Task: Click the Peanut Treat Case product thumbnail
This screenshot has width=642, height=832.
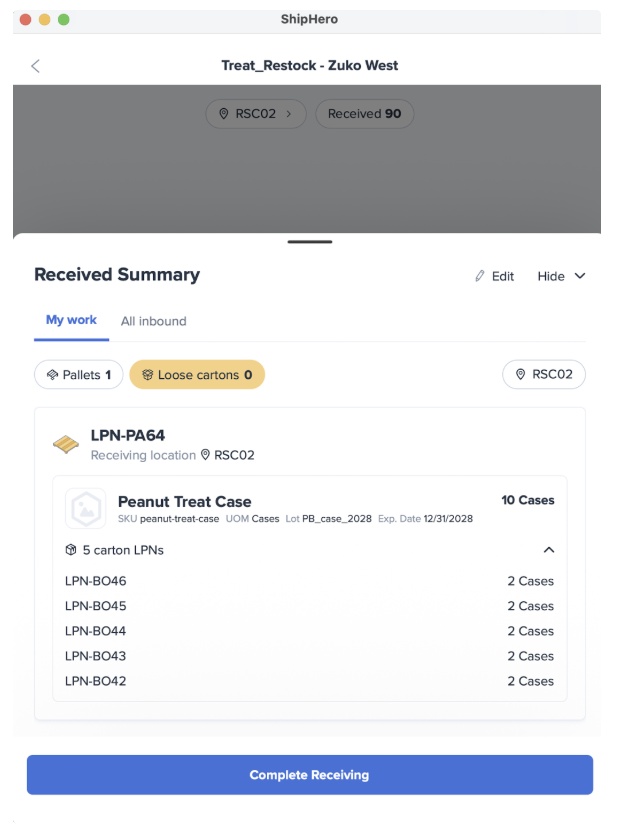Action: click(86, 509)
